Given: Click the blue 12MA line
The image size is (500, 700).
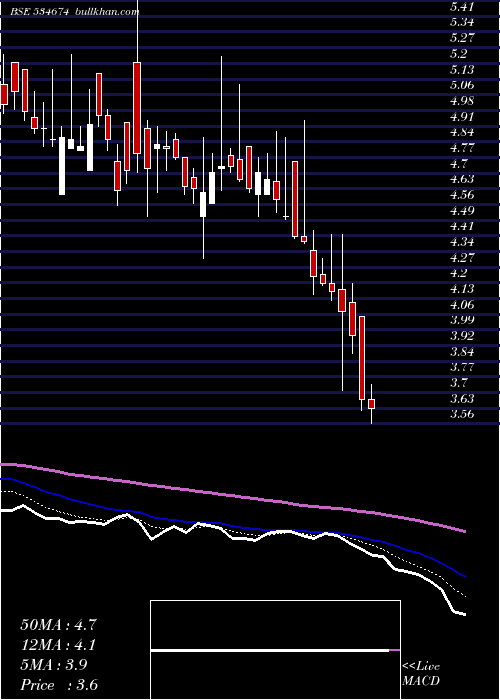Looking at the screenshot, I should coord(232,527).
